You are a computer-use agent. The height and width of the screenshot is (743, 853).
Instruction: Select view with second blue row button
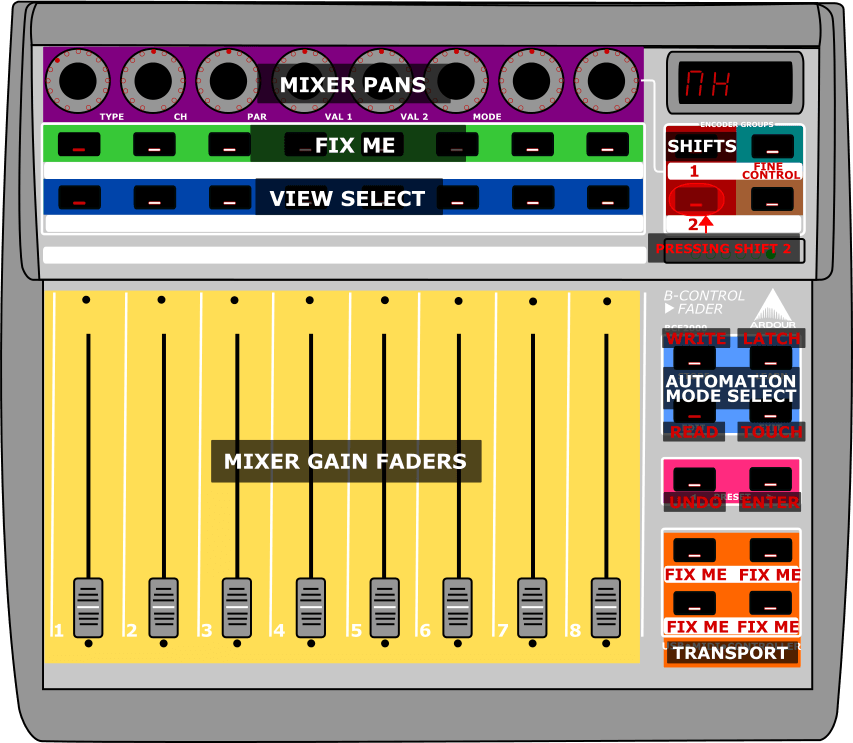pyautogui.click(x=154, y=197)
